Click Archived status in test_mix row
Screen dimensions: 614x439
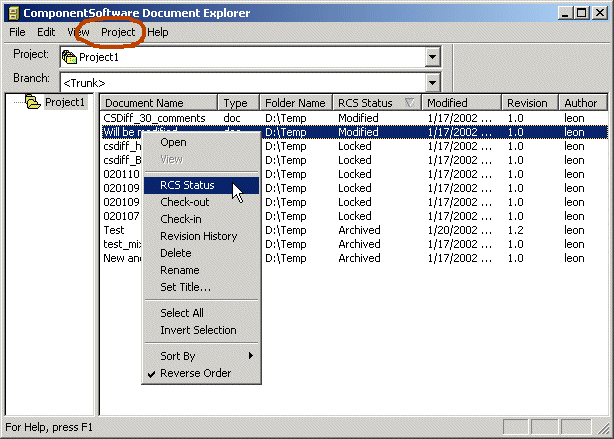(359, 244)
